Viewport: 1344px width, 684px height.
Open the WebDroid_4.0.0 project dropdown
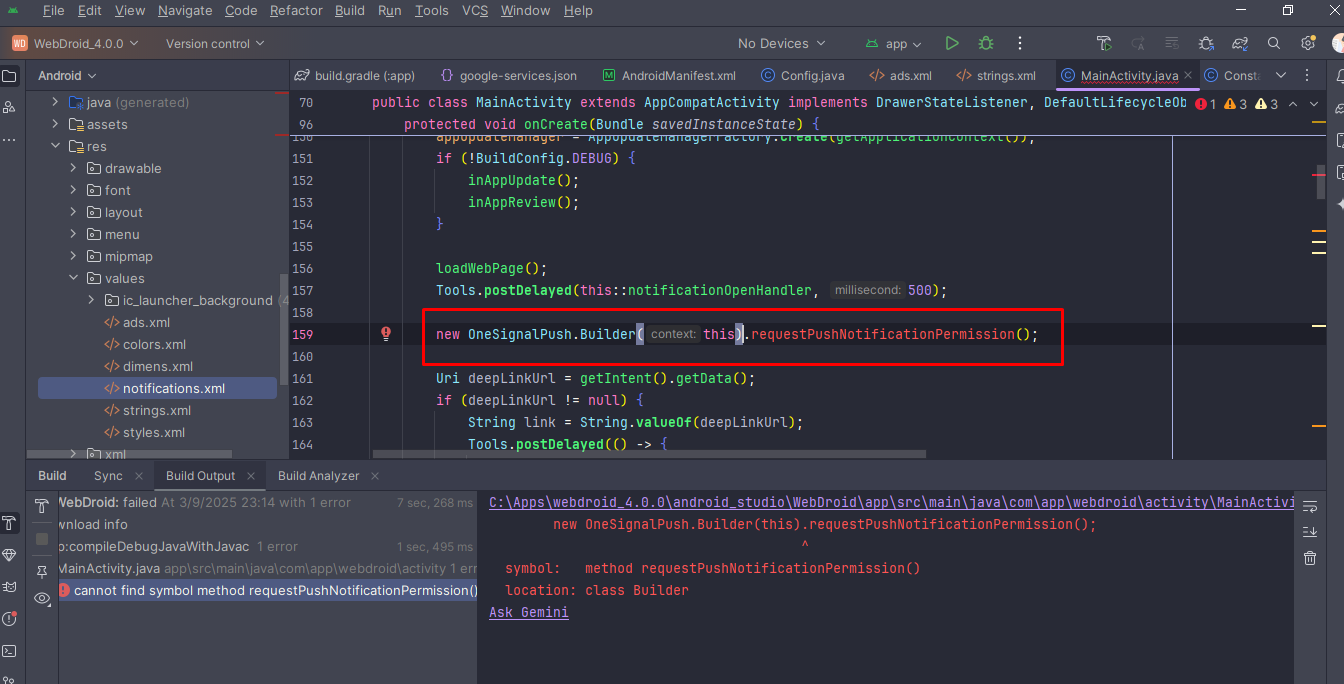[75, 43]
